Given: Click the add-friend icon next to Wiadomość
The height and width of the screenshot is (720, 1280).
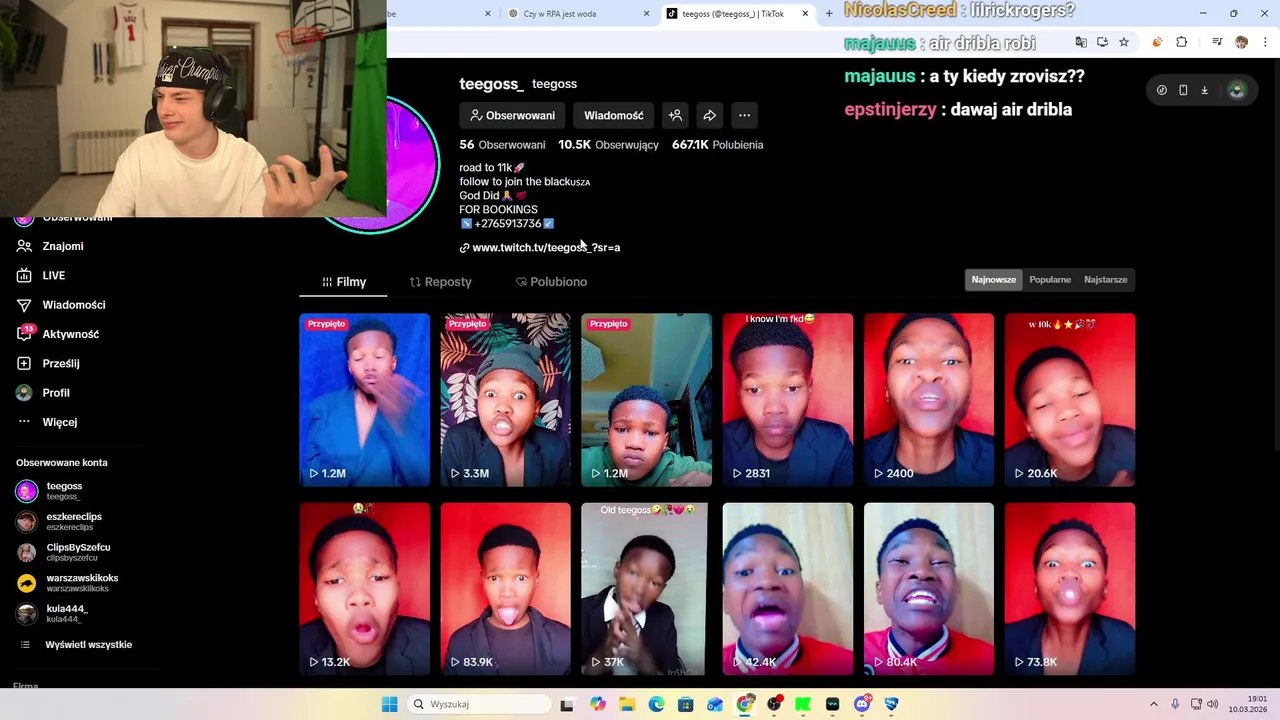Looking at the screenshot, I should (675, 115).
